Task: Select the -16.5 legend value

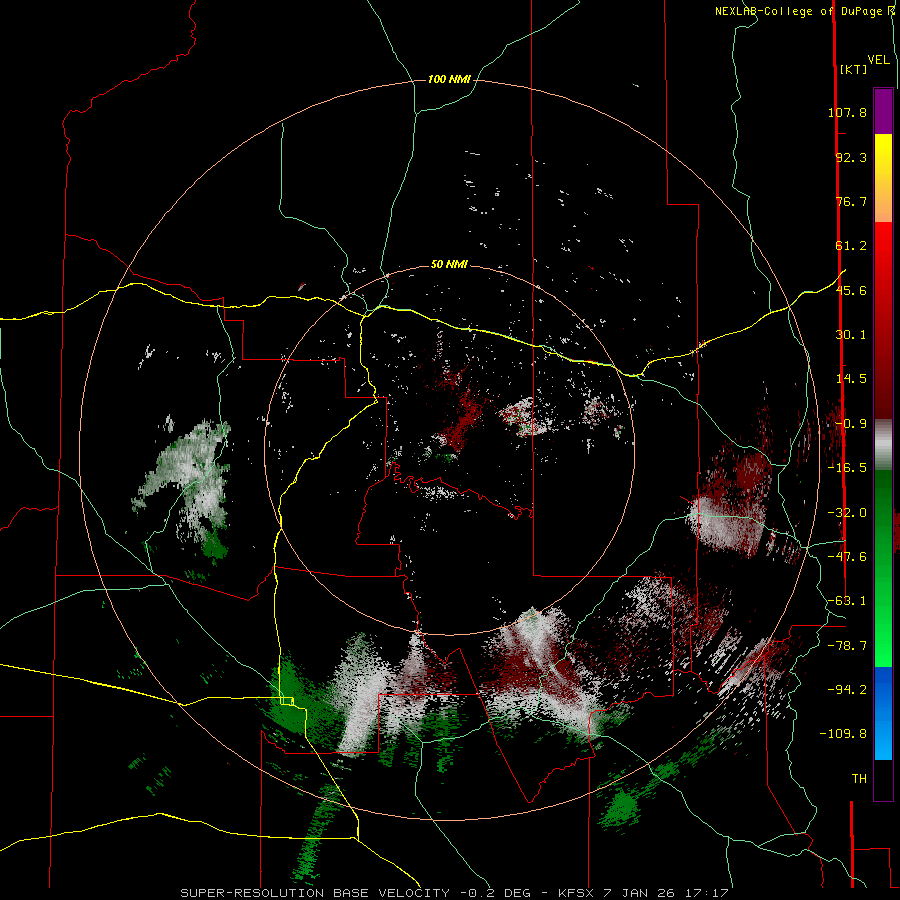Action: pyautogui.click(x=847, y=468)
